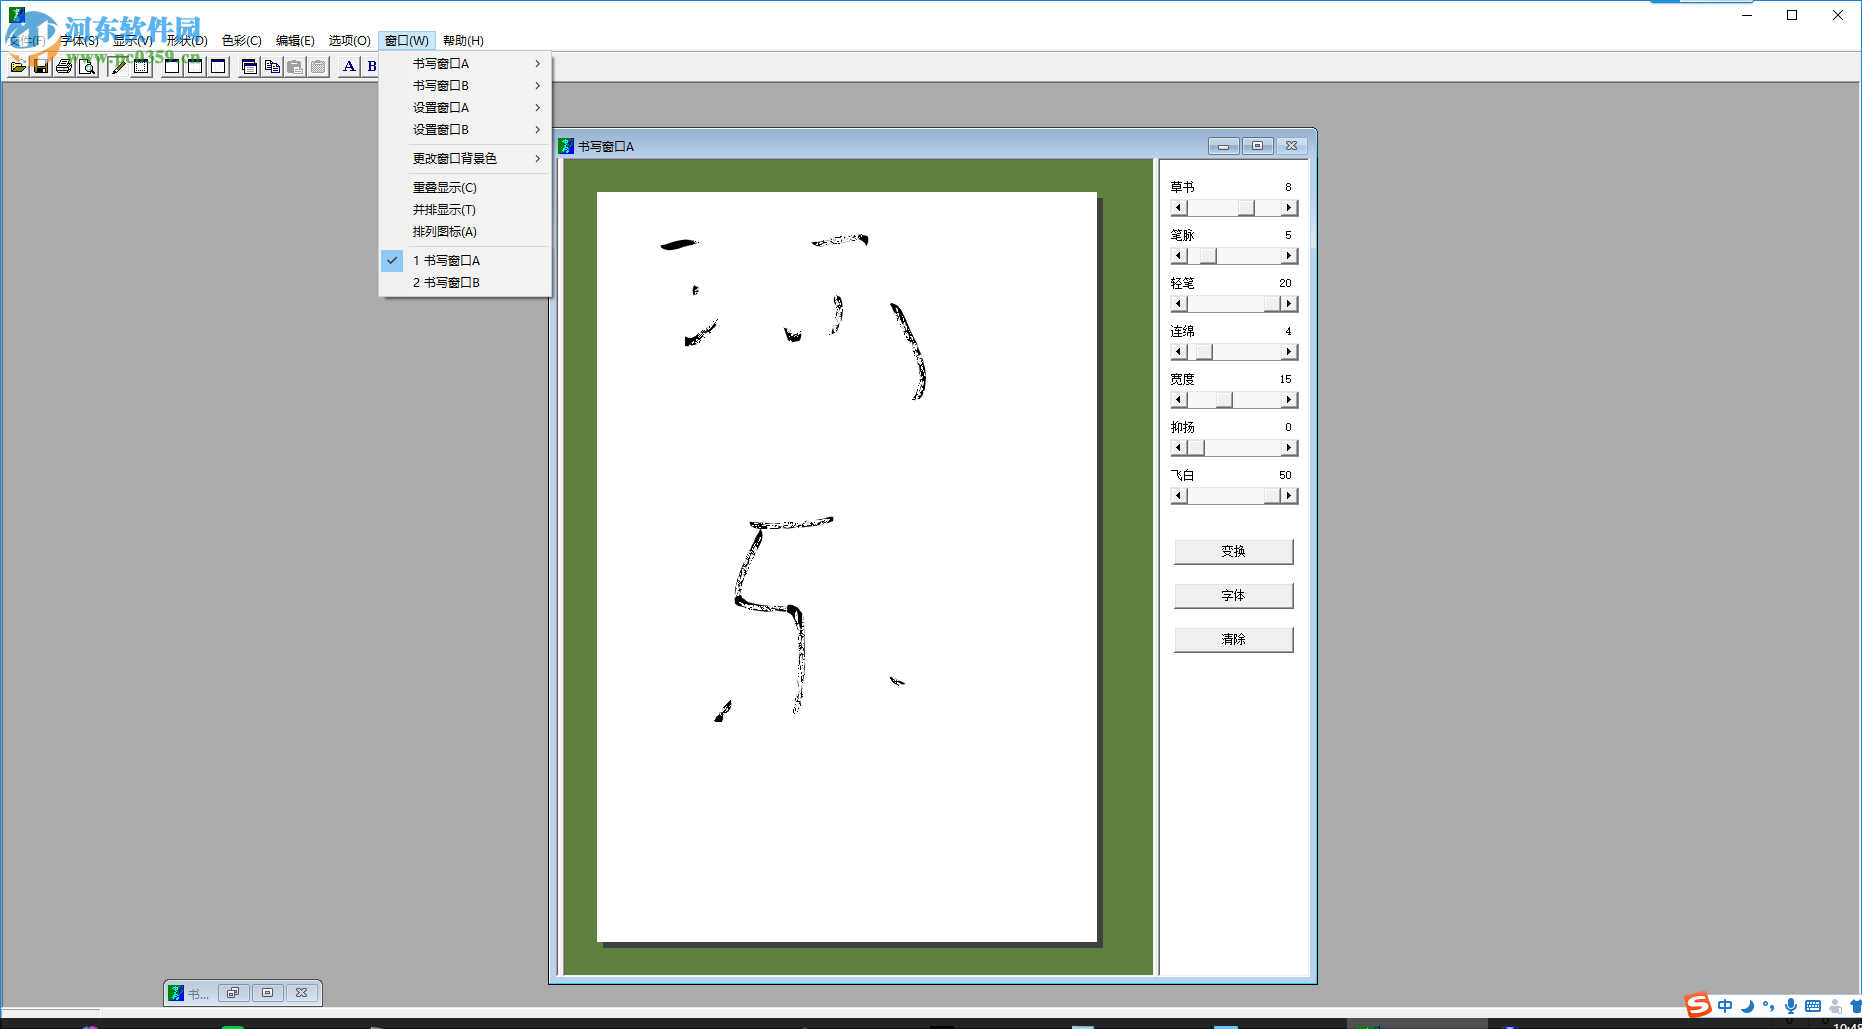Click the 书写窗口A title bar icon
Screen dimensions: 1862x1029
coord(566,146)
